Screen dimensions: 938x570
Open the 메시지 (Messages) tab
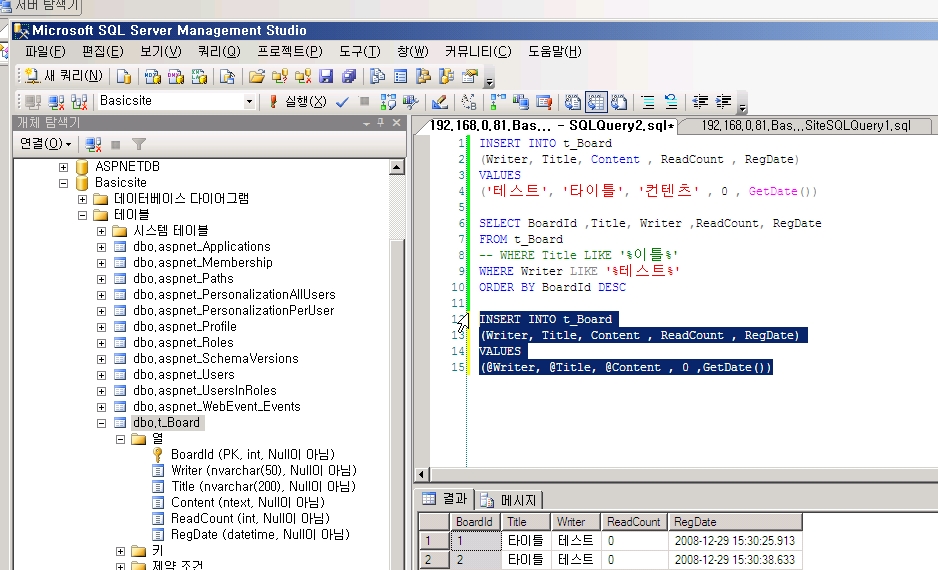coord(510,499)
